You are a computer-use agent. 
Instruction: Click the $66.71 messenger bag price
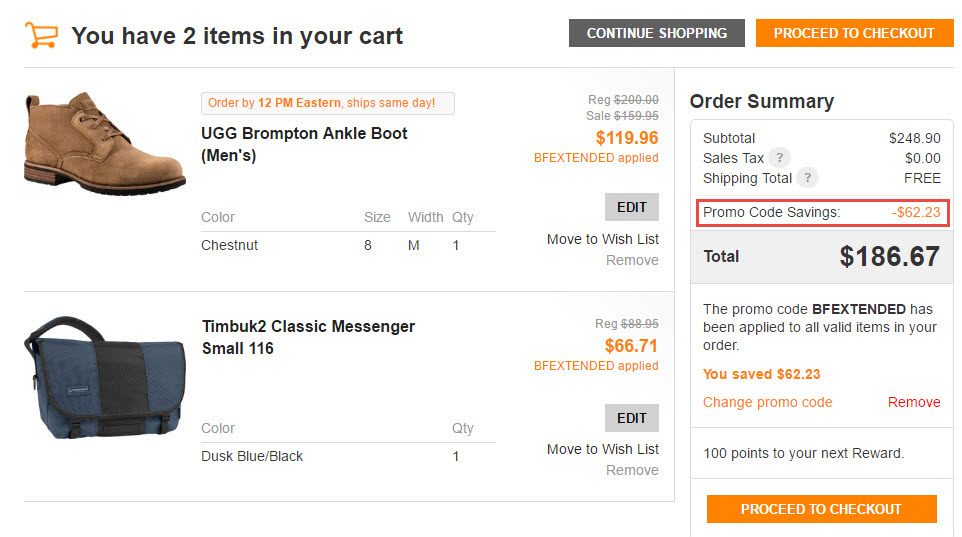[631, 346]
